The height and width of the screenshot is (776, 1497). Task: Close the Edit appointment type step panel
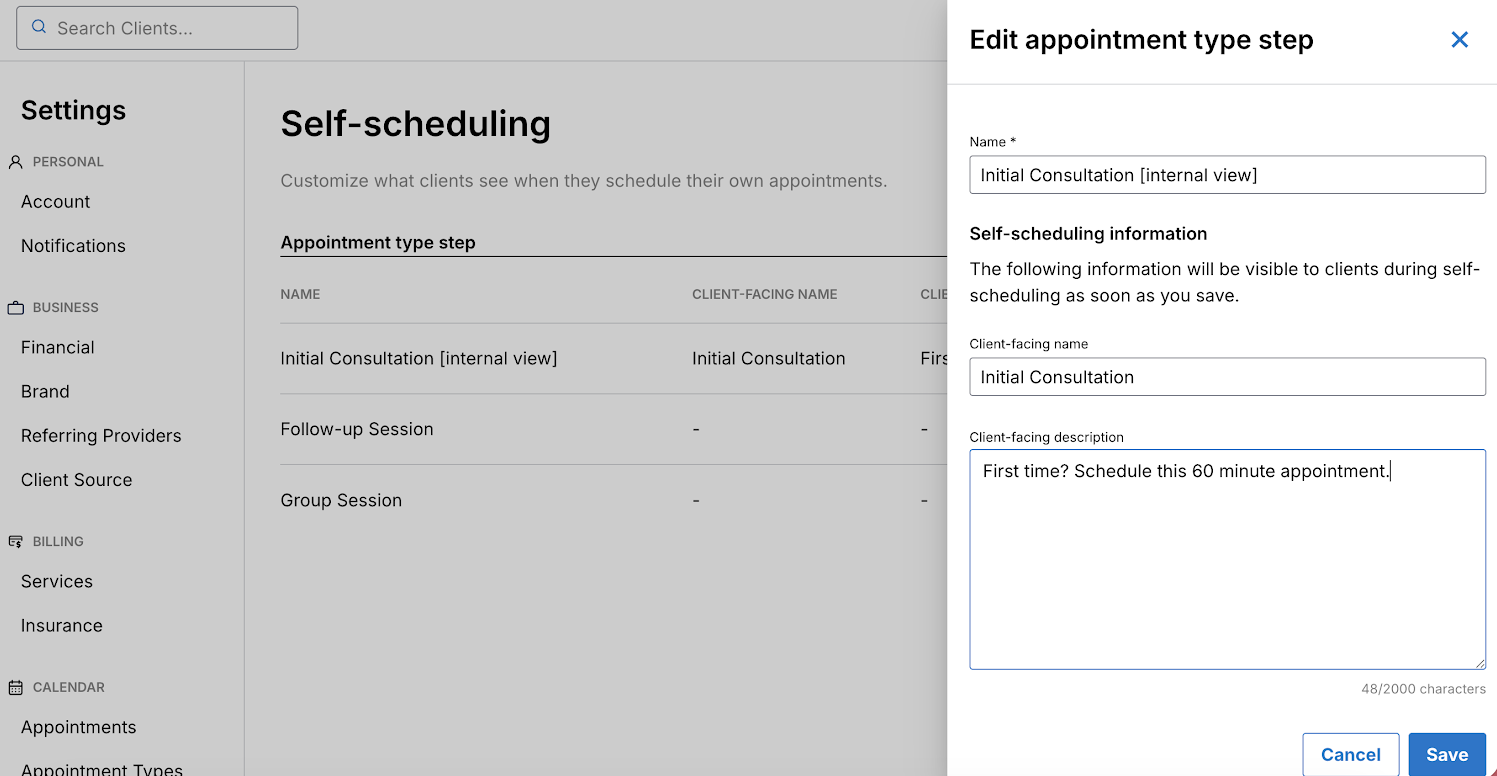click(1459, 40)
